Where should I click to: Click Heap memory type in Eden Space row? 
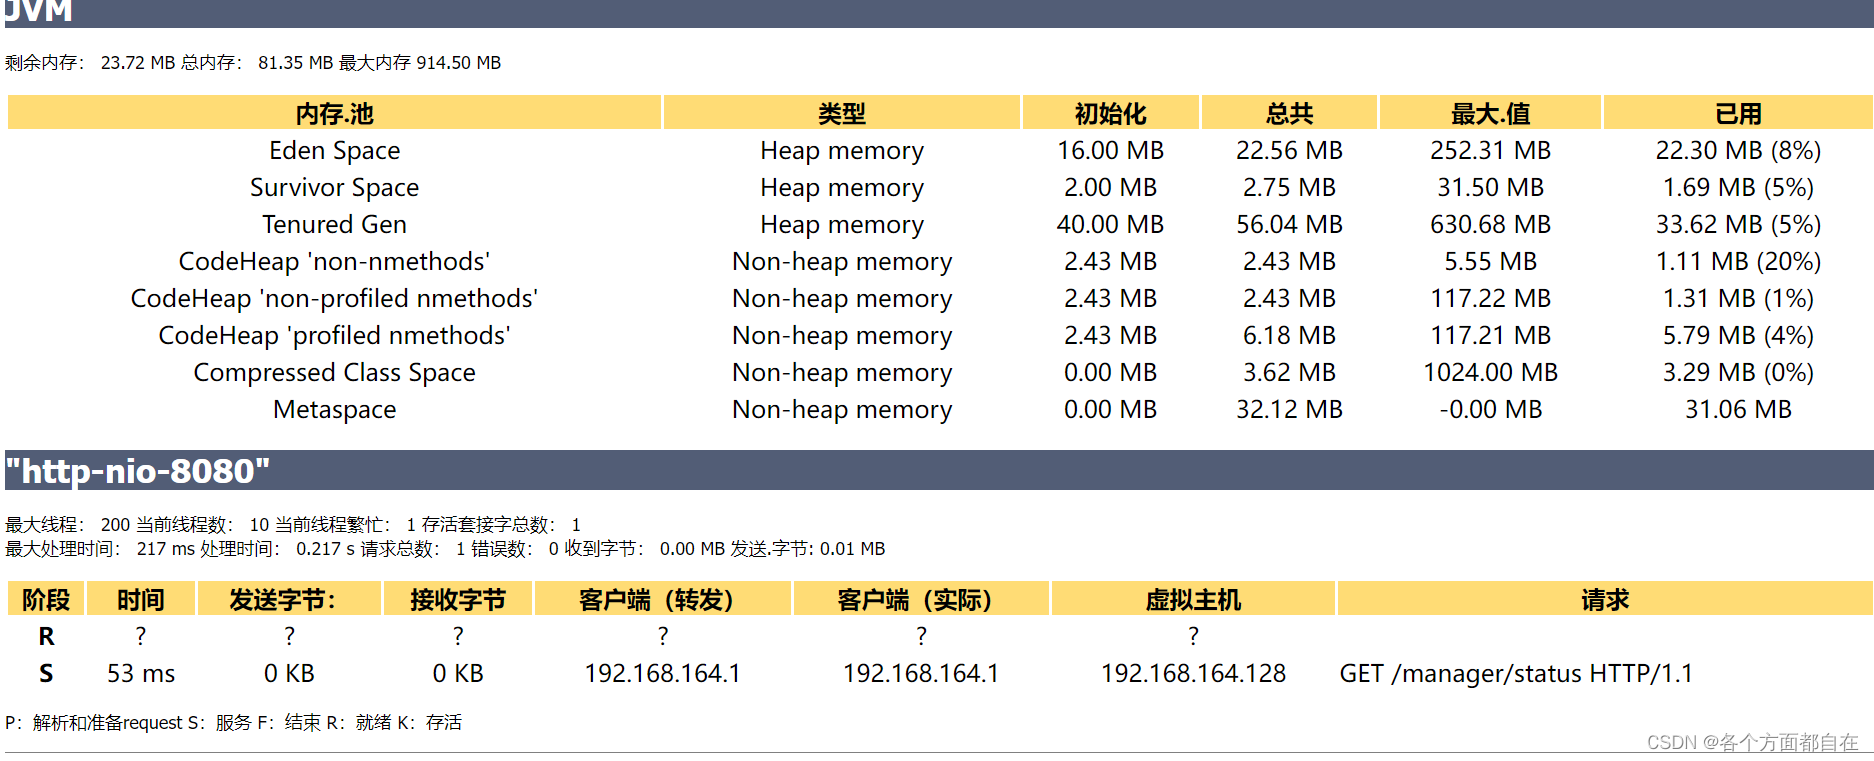pos(842,150)
